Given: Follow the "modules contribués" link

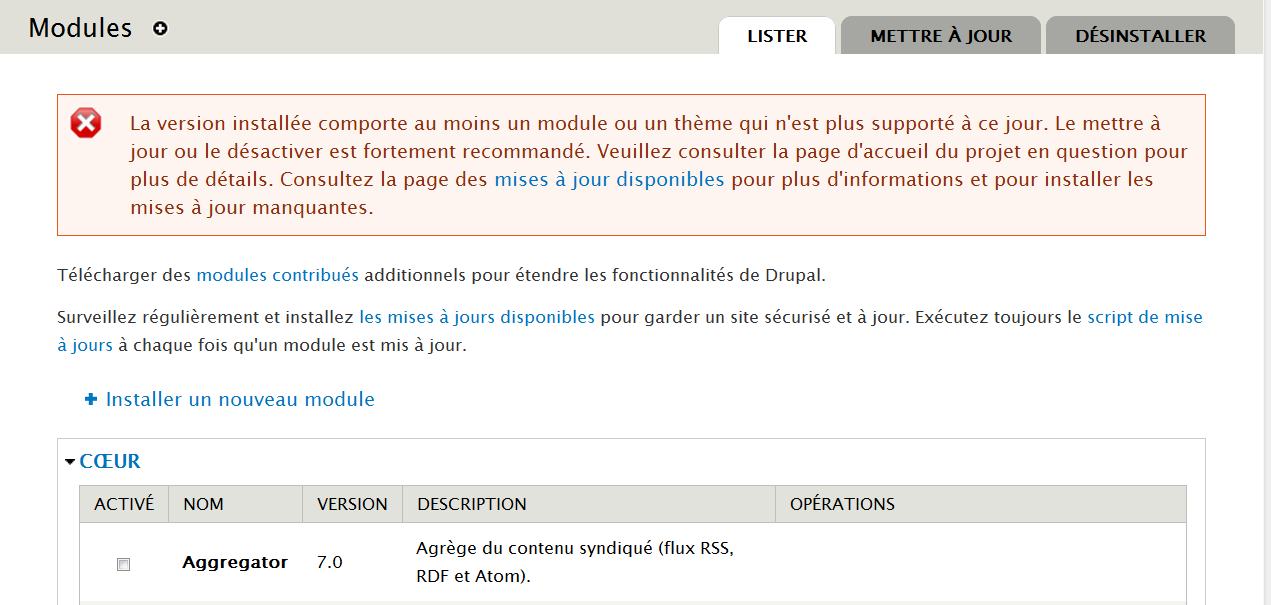Looking at the screenshot, I should click(x=277, y=275).
